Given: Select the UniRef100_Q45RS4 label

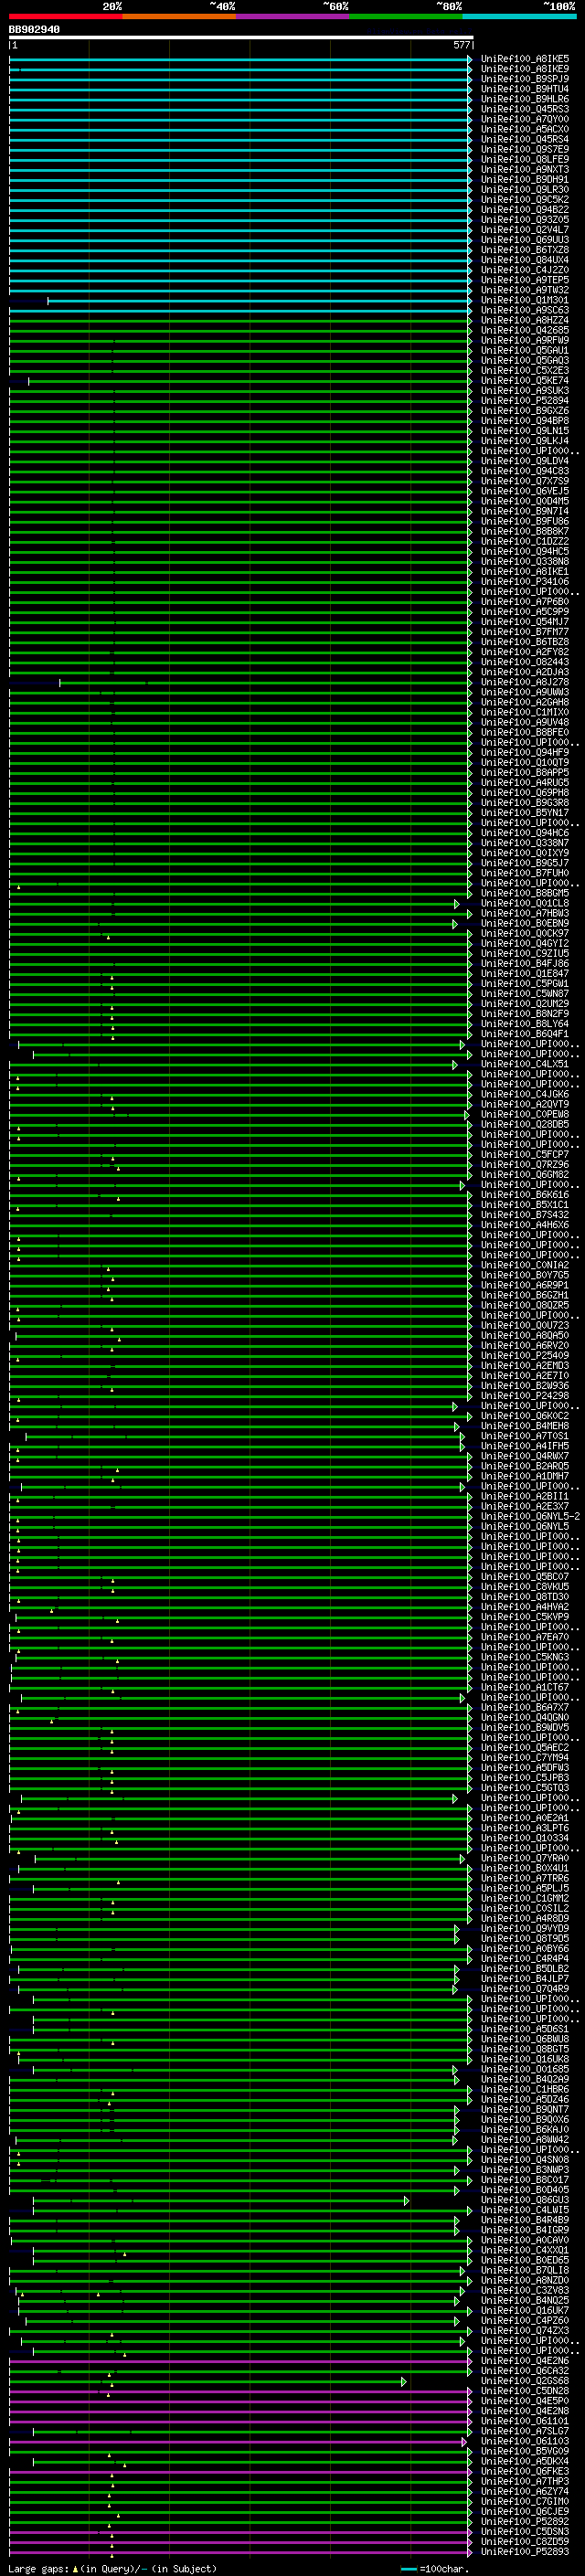Looking at the screenshot, I should (525, 139).
